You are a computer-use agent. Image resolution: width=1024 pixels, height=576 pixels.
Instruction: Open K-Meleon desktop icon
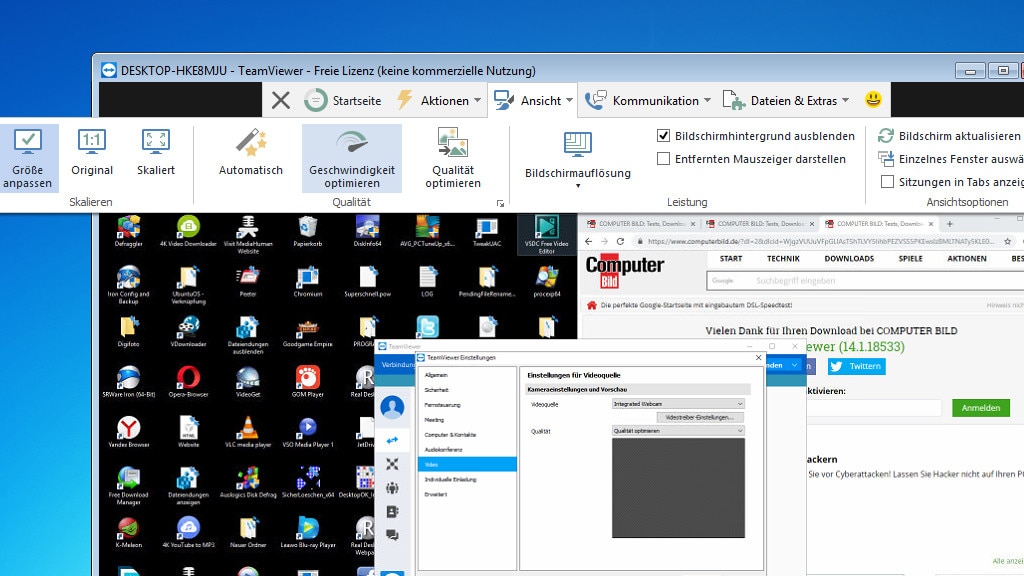[x=129, y=533]
